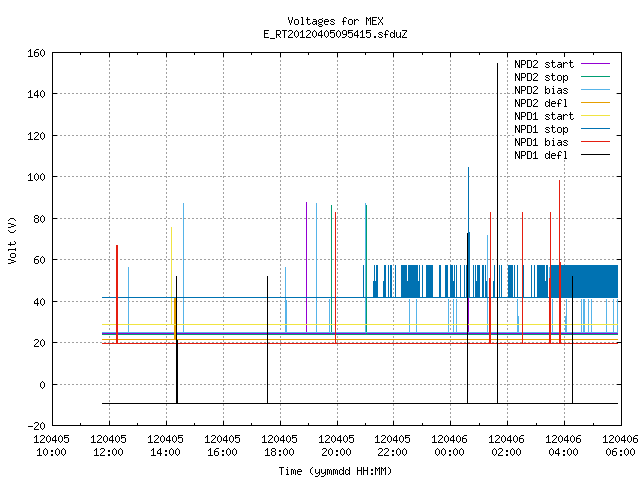
Task: Click the tallest black spike near 155 V
Action: (498, 233)
